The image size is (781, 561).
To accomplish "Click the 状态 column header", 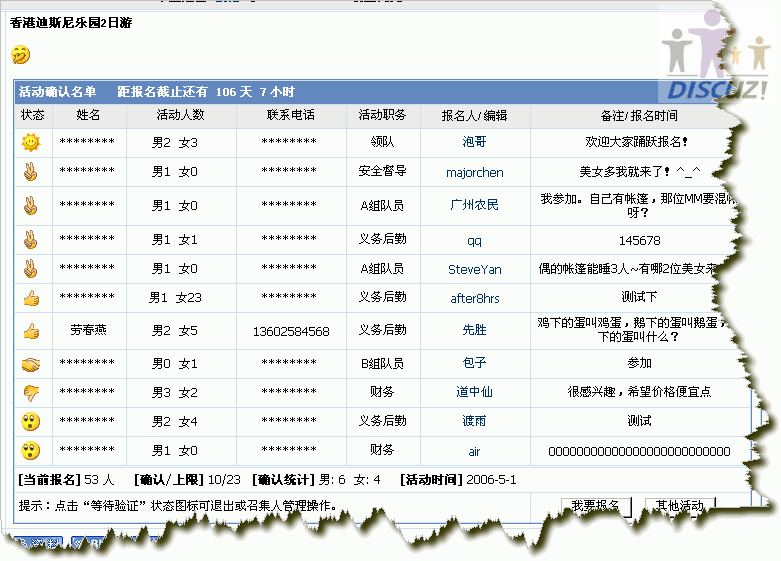I will tap(33, 115).
